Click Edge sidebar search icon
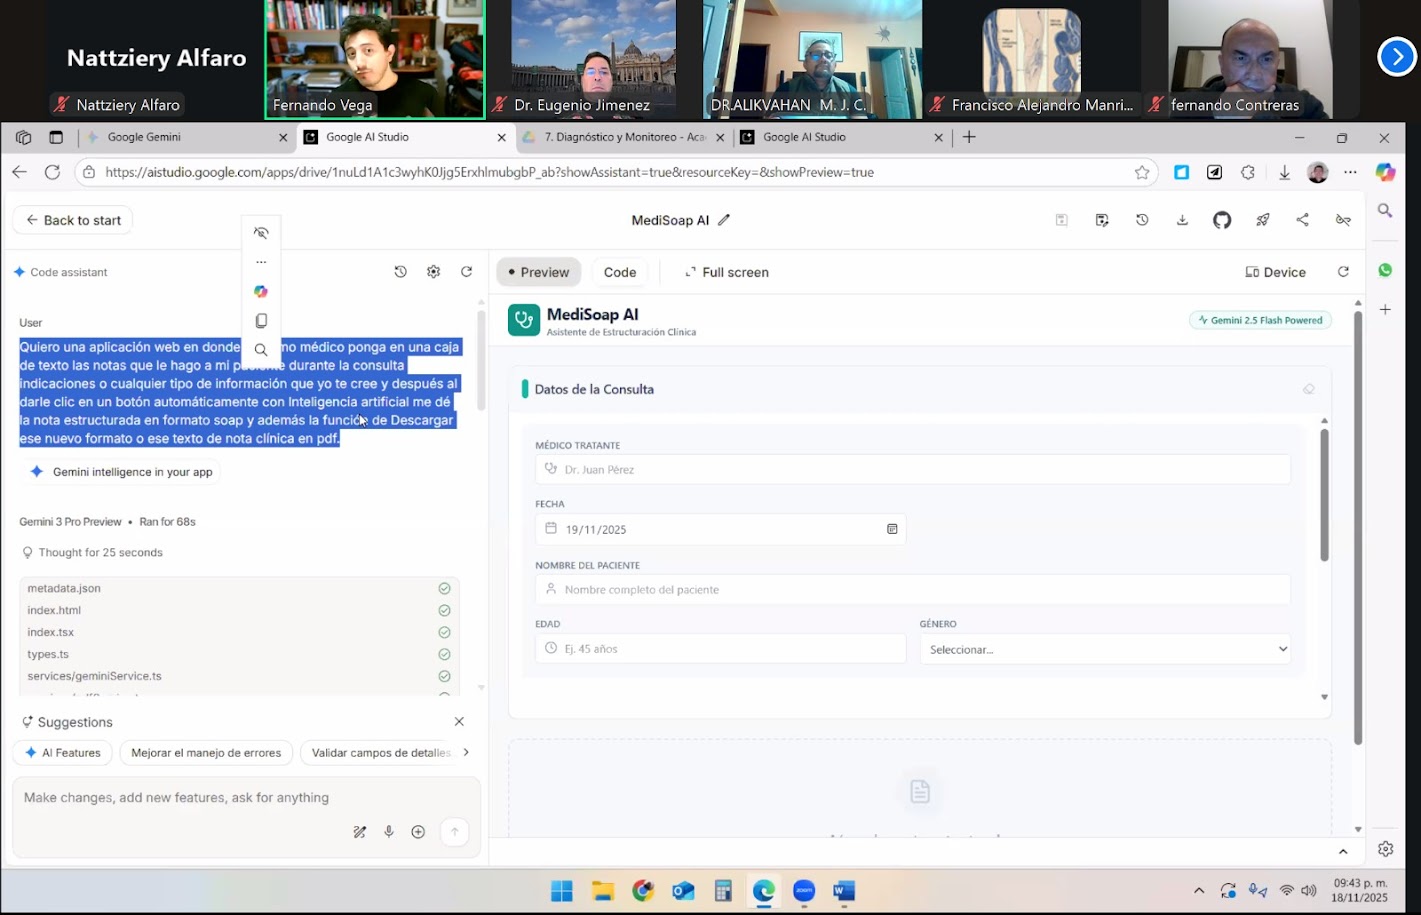 click(x=1385, y=210)
